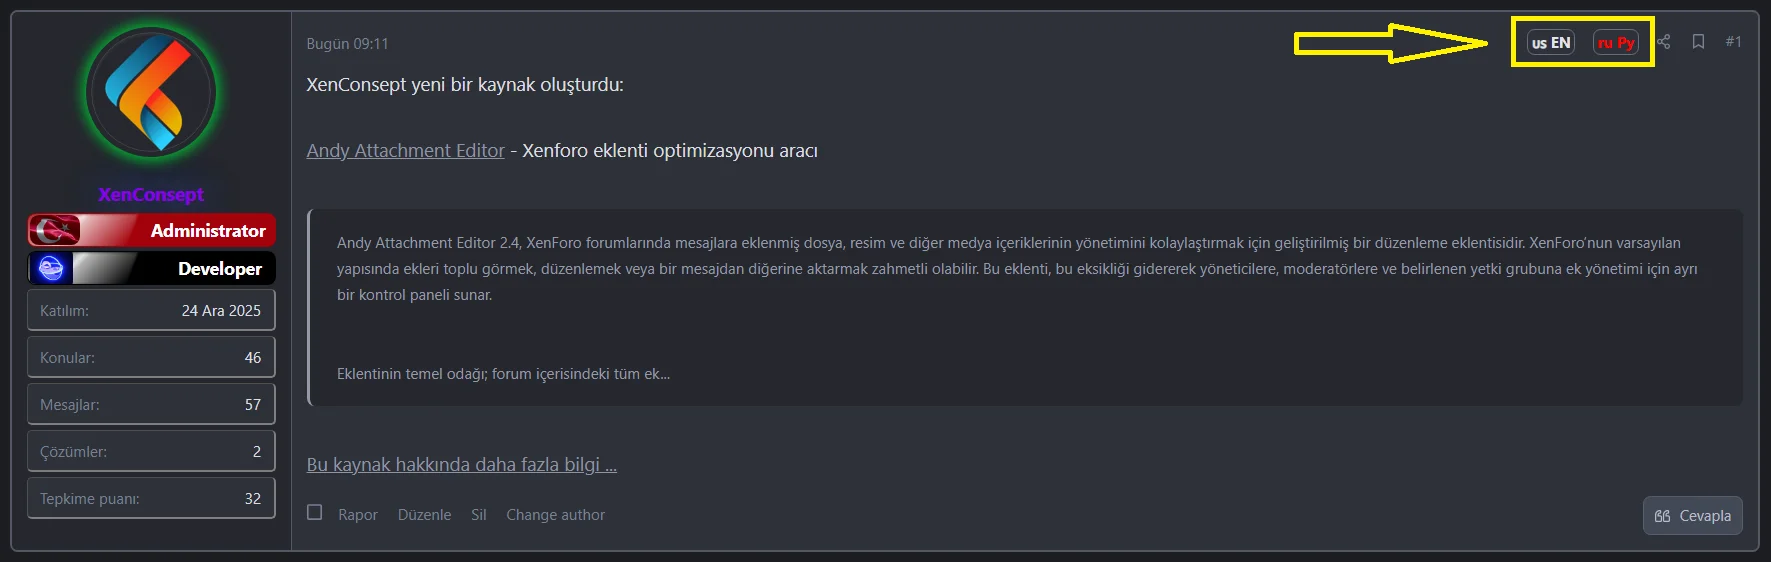Click Rapor to report post

(x=357, y=515)
